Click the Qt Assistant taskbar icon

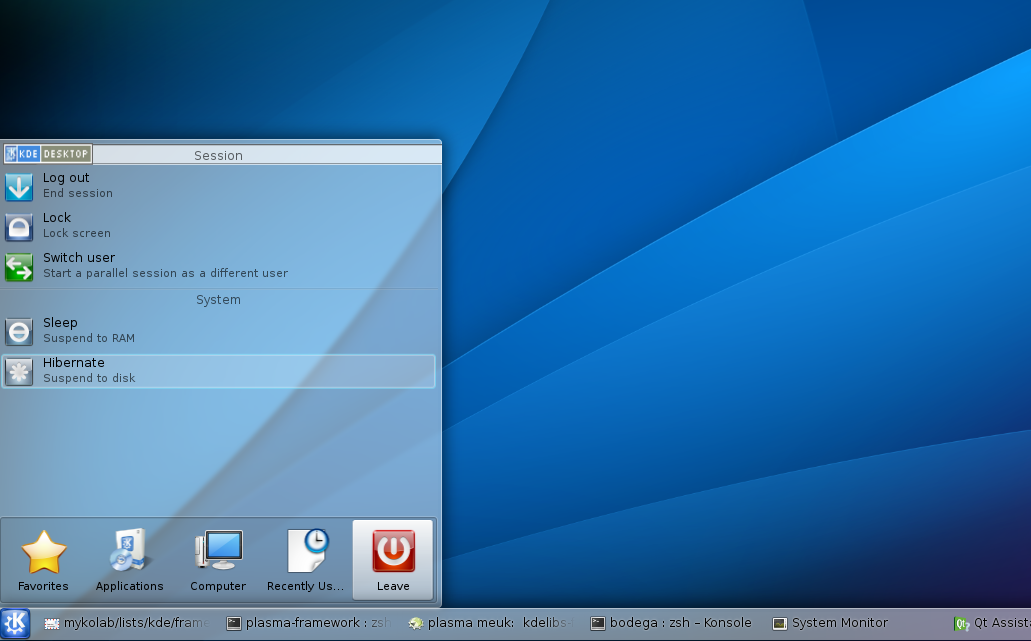[x=962, y=624]
